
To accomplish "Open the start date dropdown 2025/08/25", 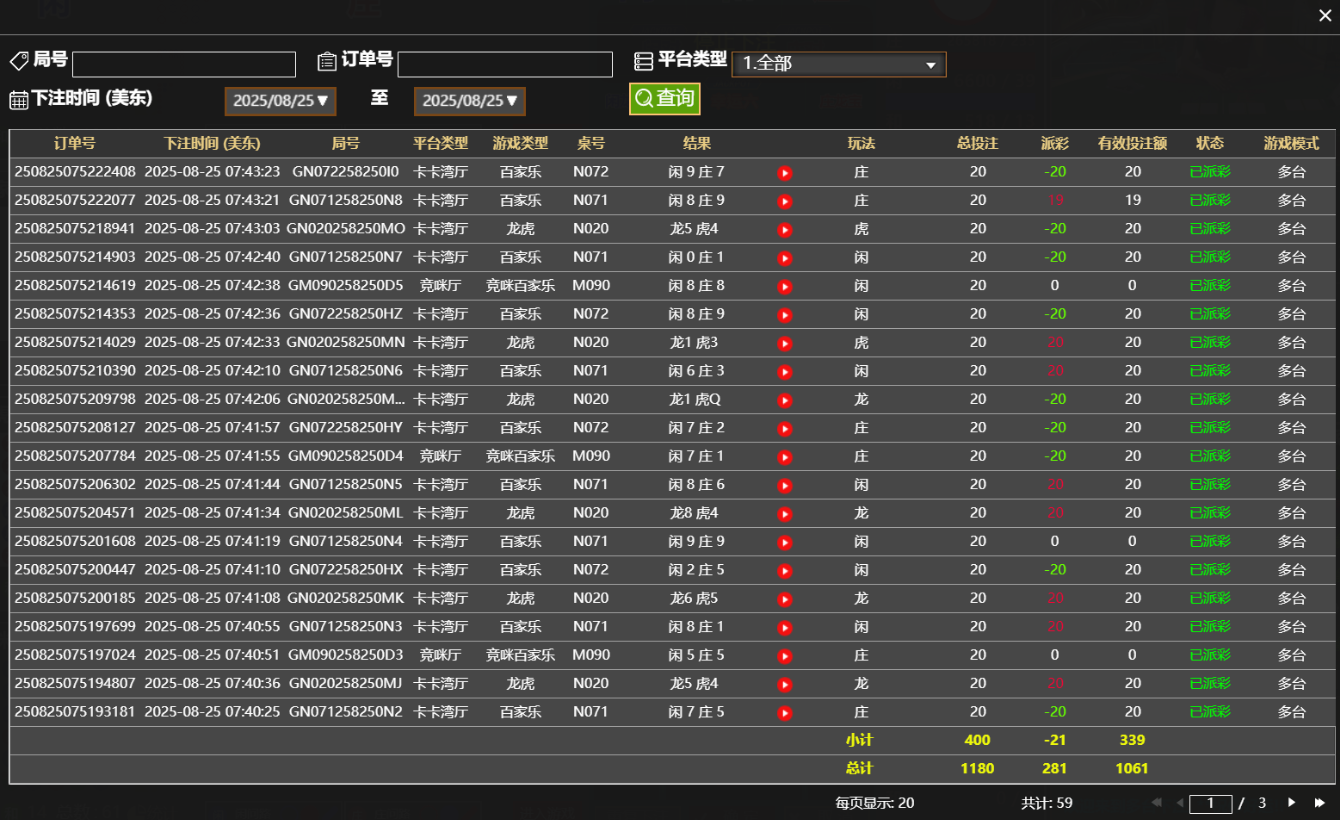I will coord(280,101).
